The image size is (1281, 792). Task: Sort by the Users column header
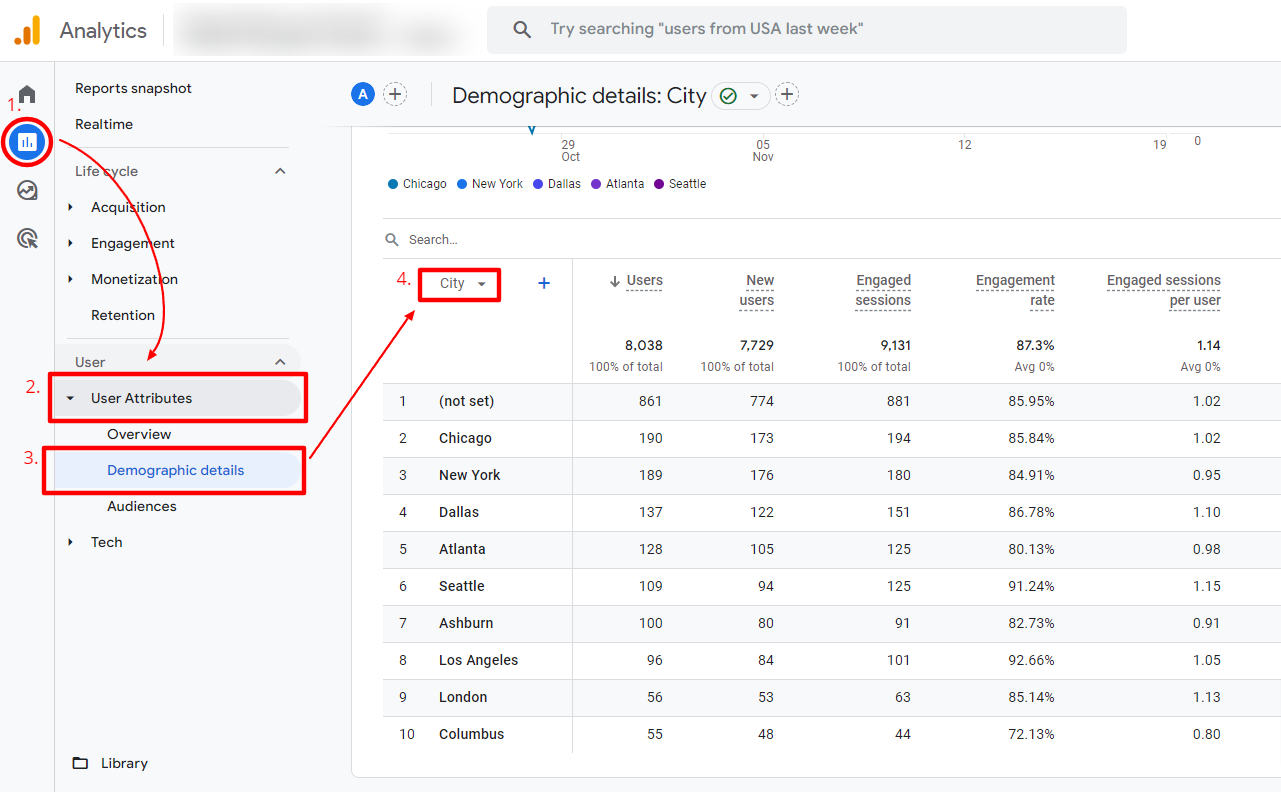point(644,281)
